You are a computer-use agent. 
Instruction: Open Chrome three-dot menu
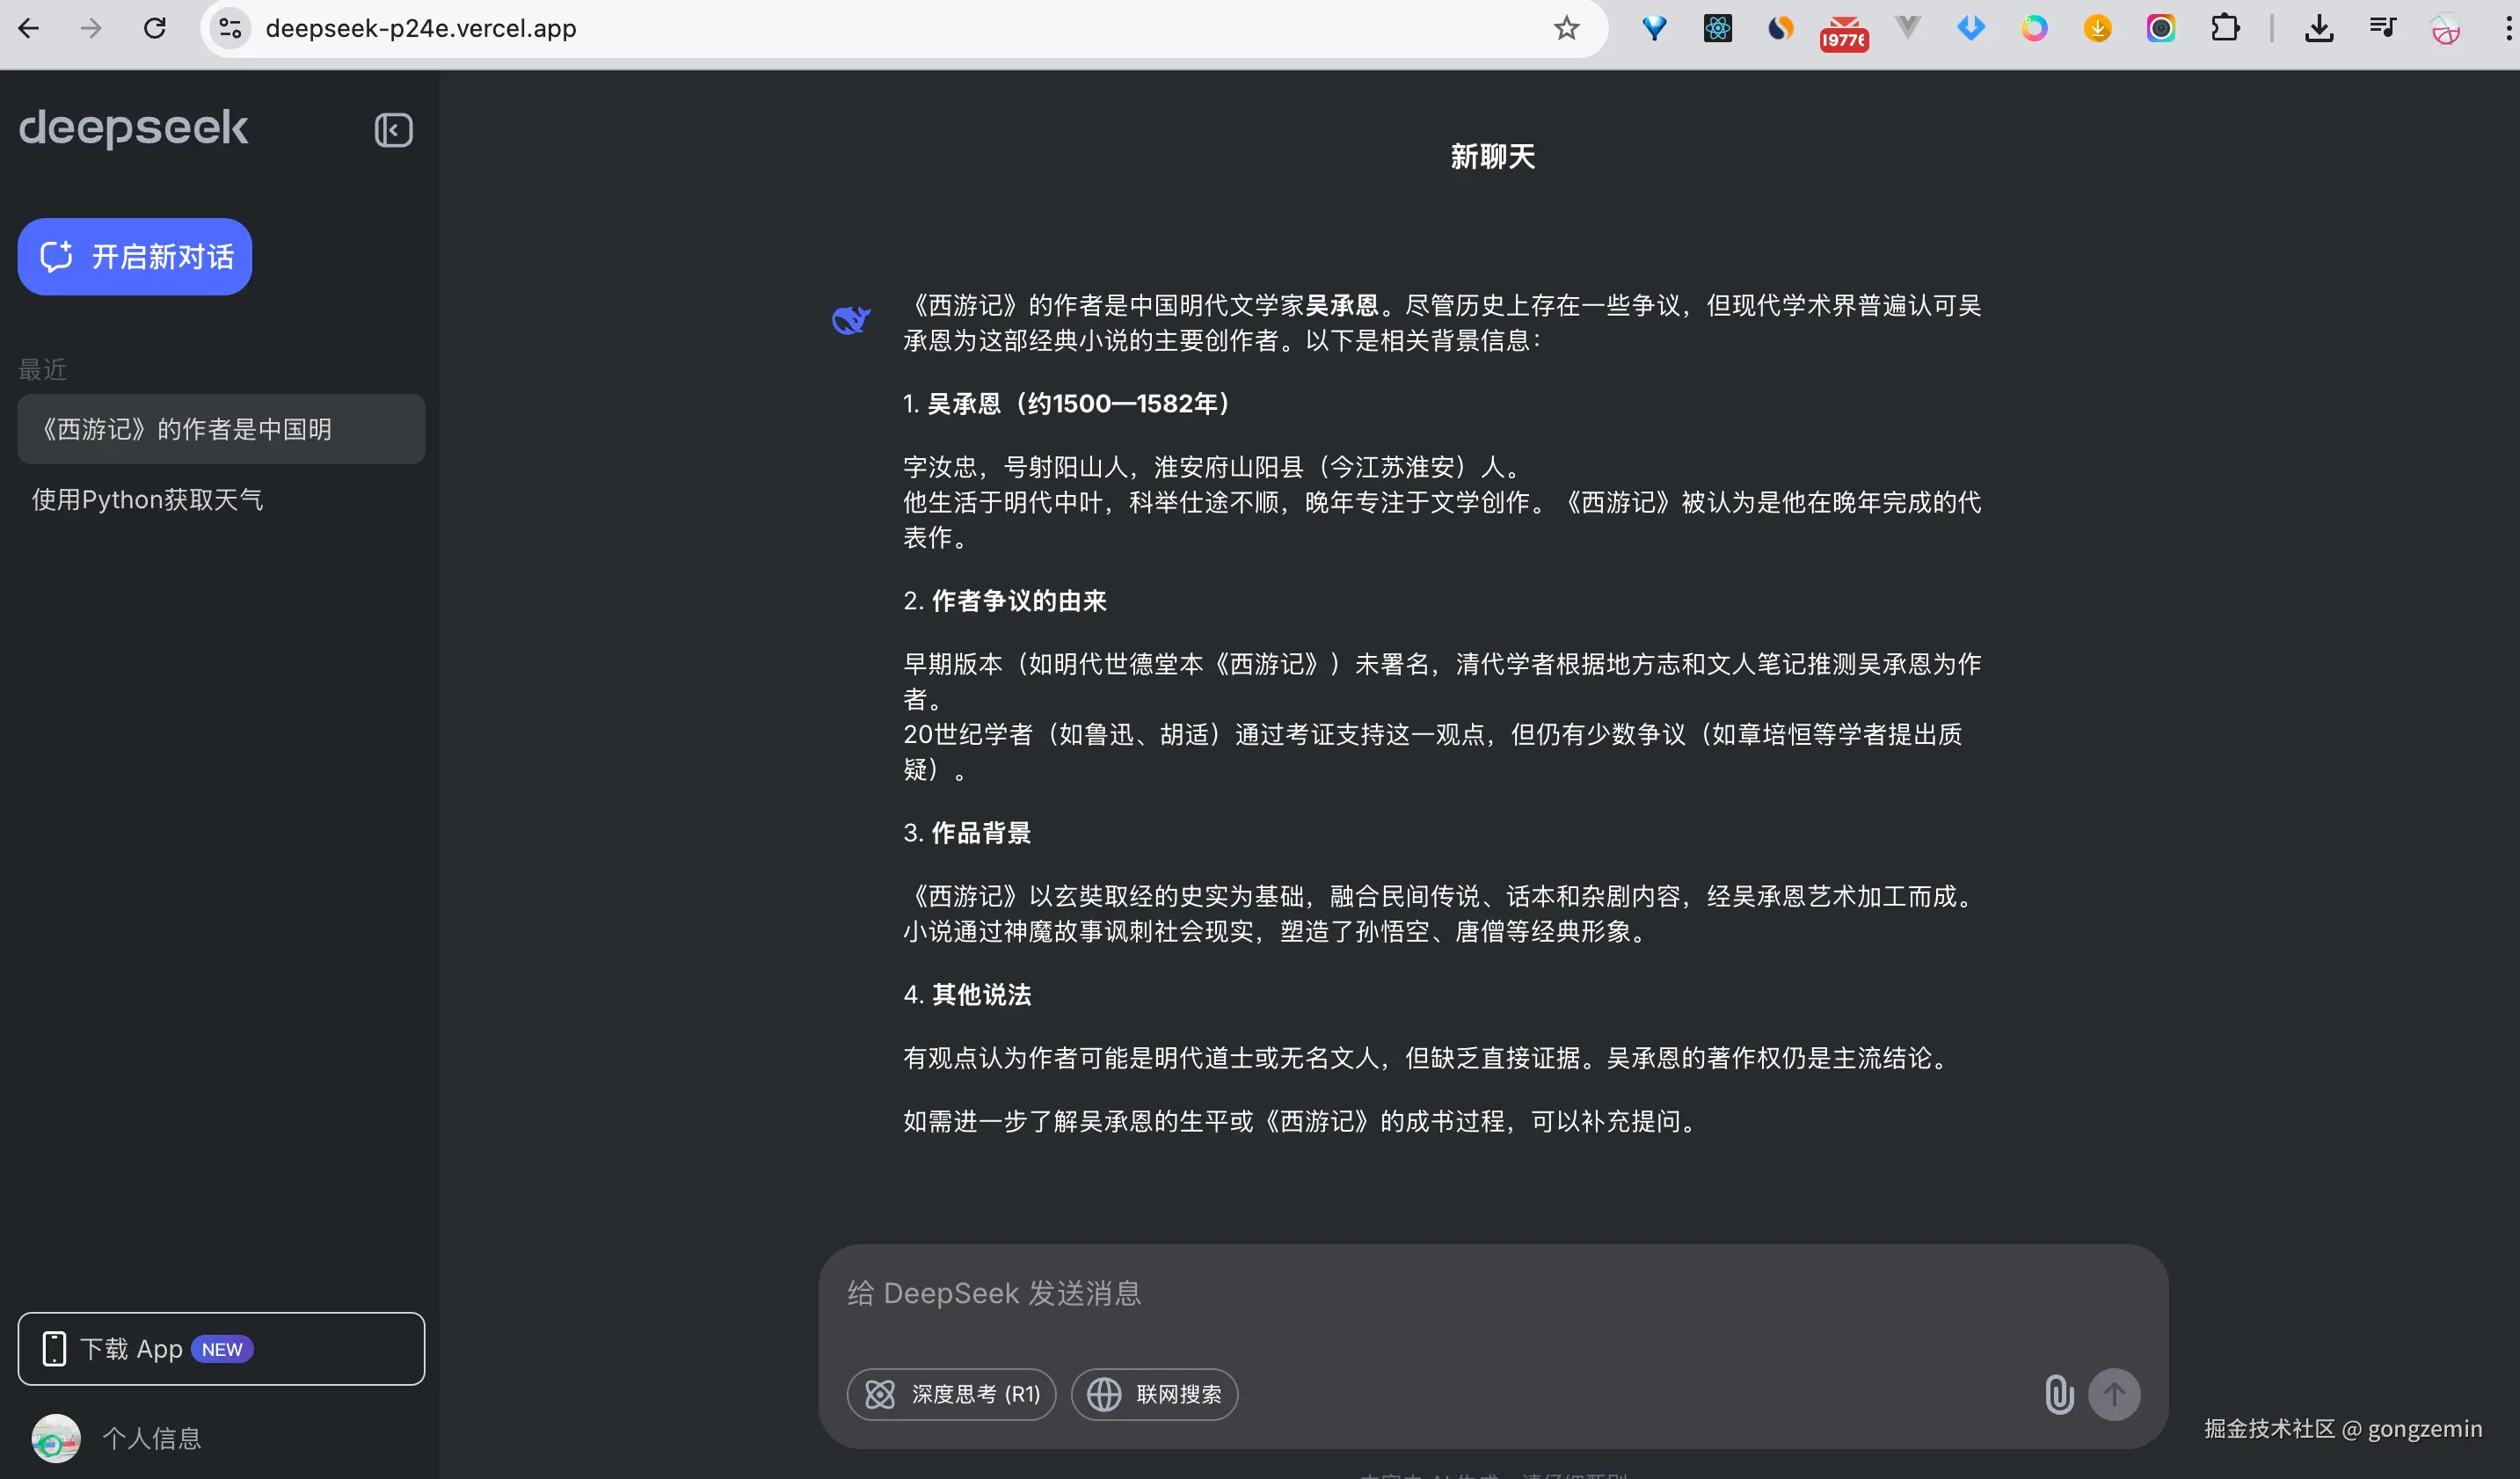(2507, 28)
